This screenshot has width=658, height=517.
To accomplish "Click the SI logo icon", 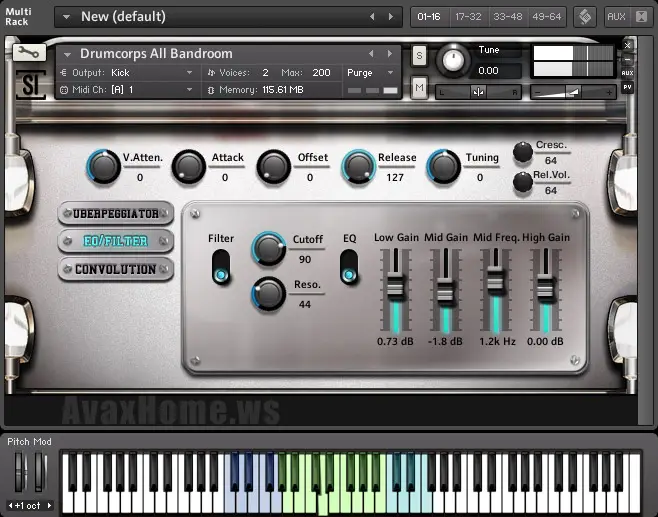I will 31,85.
